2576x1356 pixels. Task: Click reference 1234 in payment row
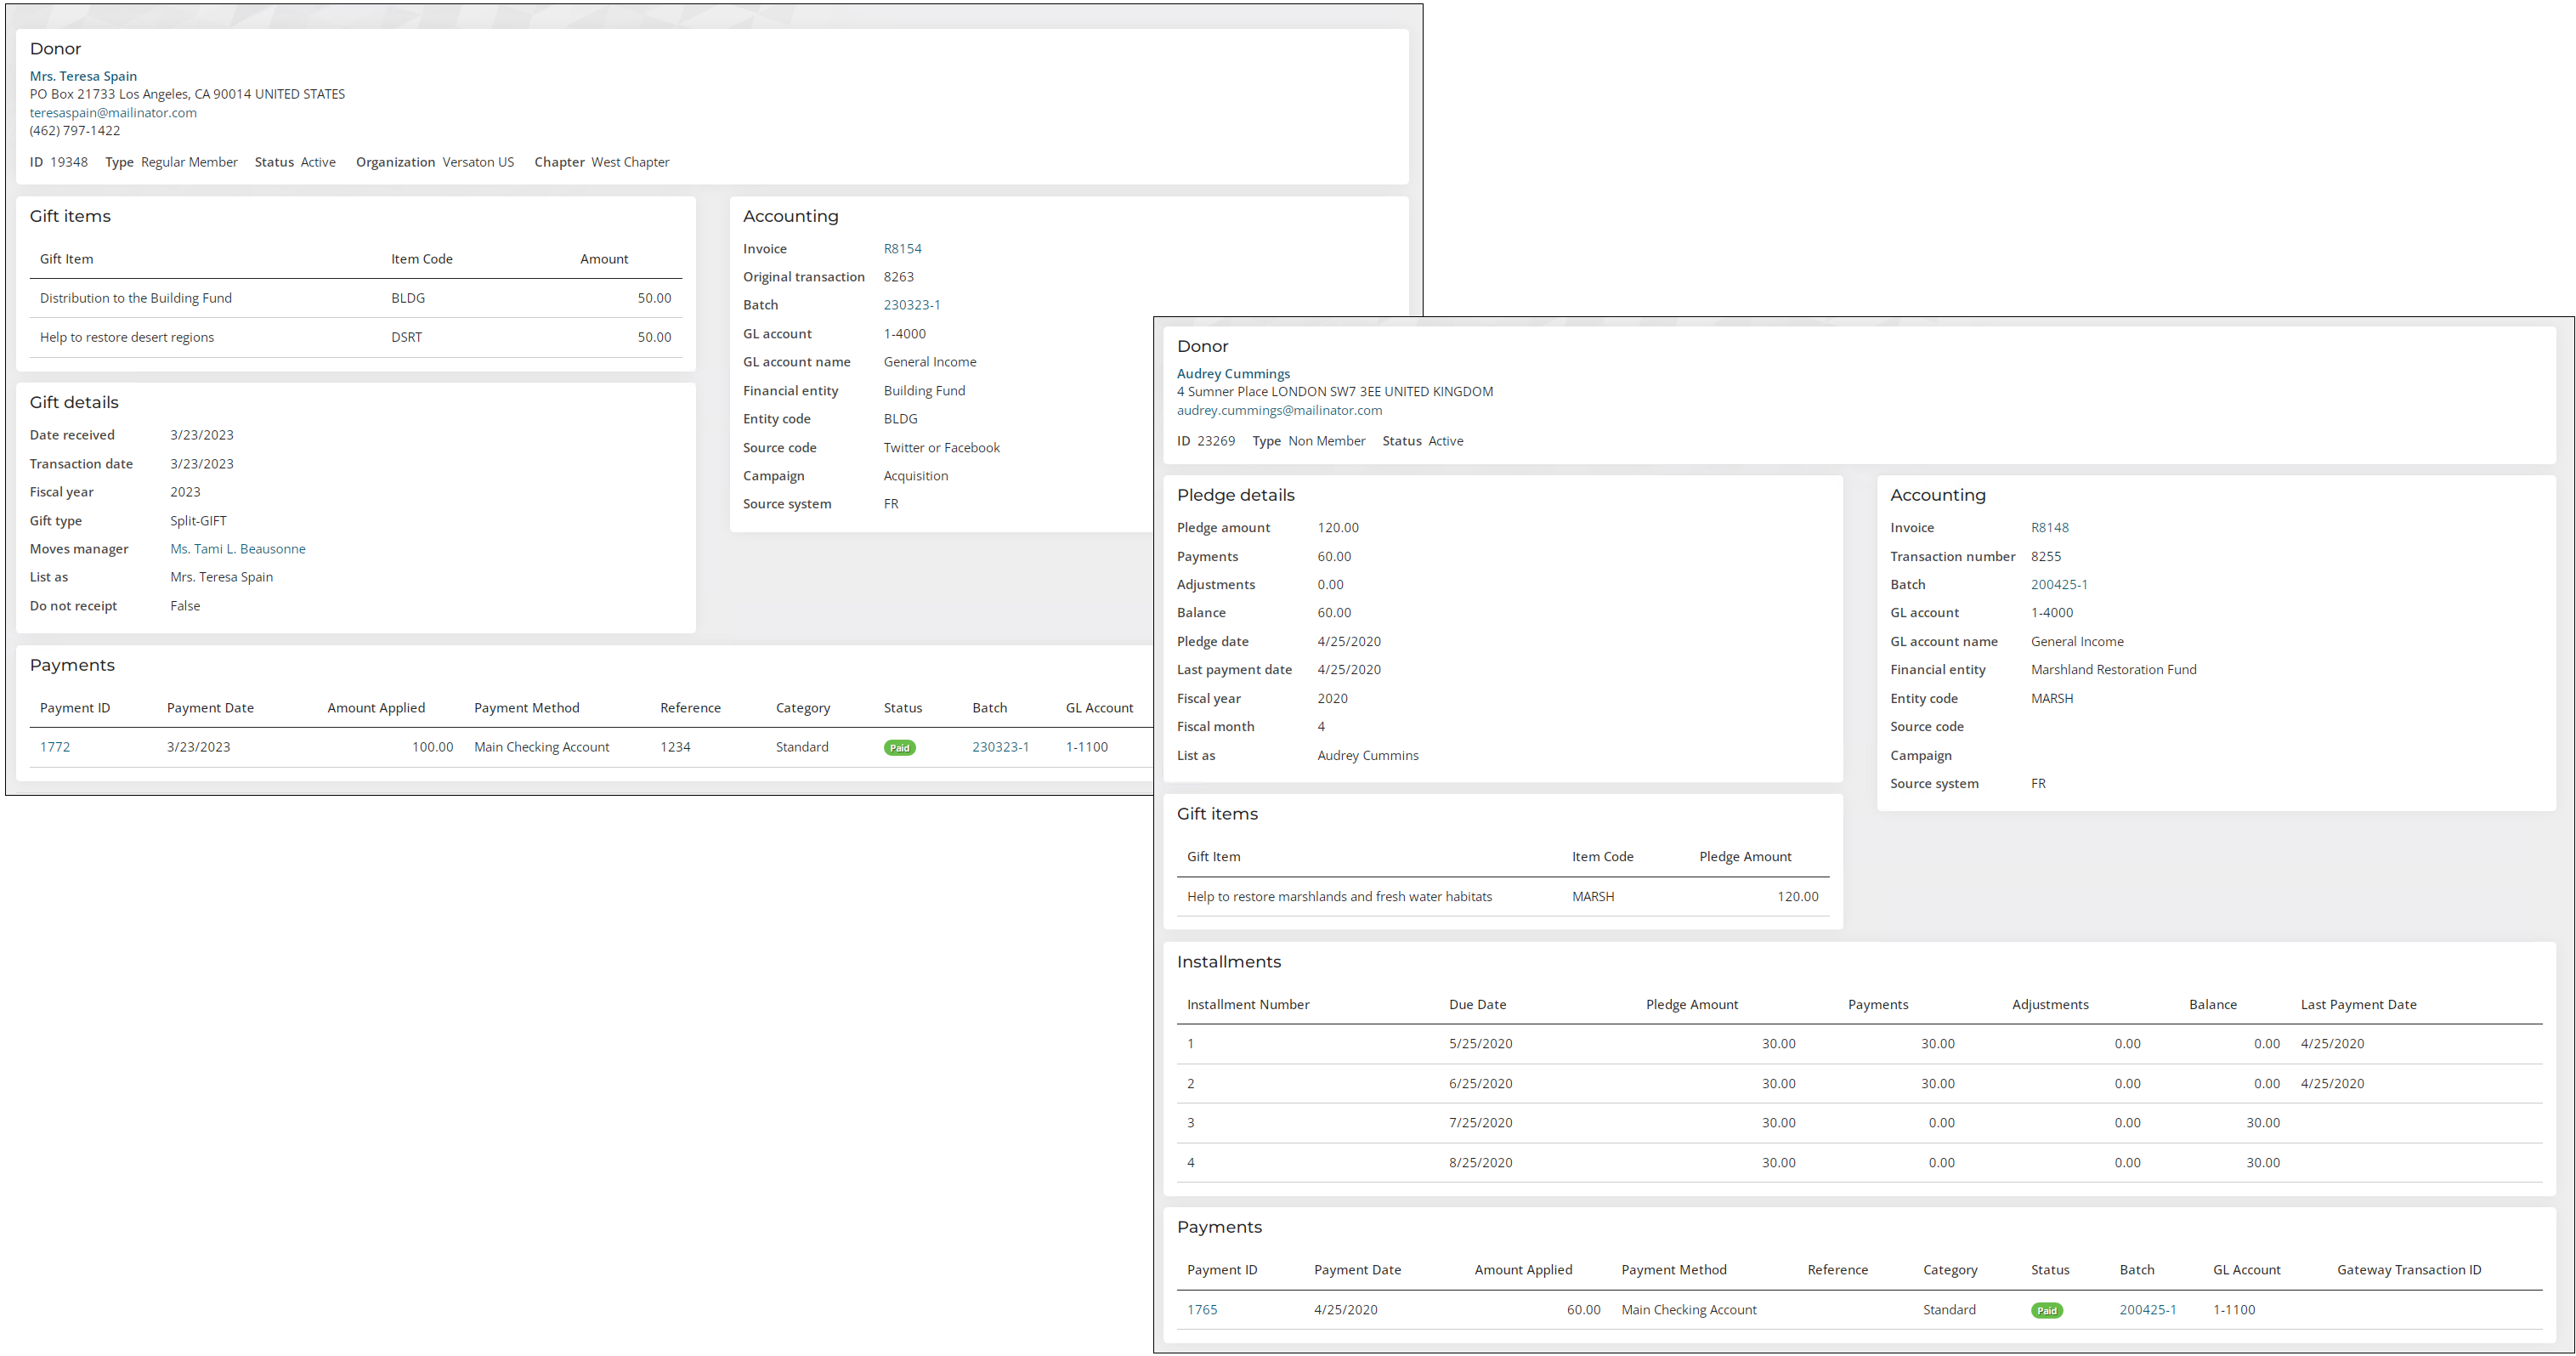pyautogui.click(x=675, y=747)
